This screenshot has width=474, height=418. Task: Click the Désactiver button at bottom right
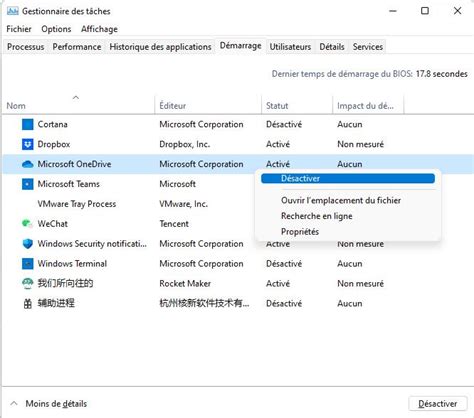pos(437,404)
